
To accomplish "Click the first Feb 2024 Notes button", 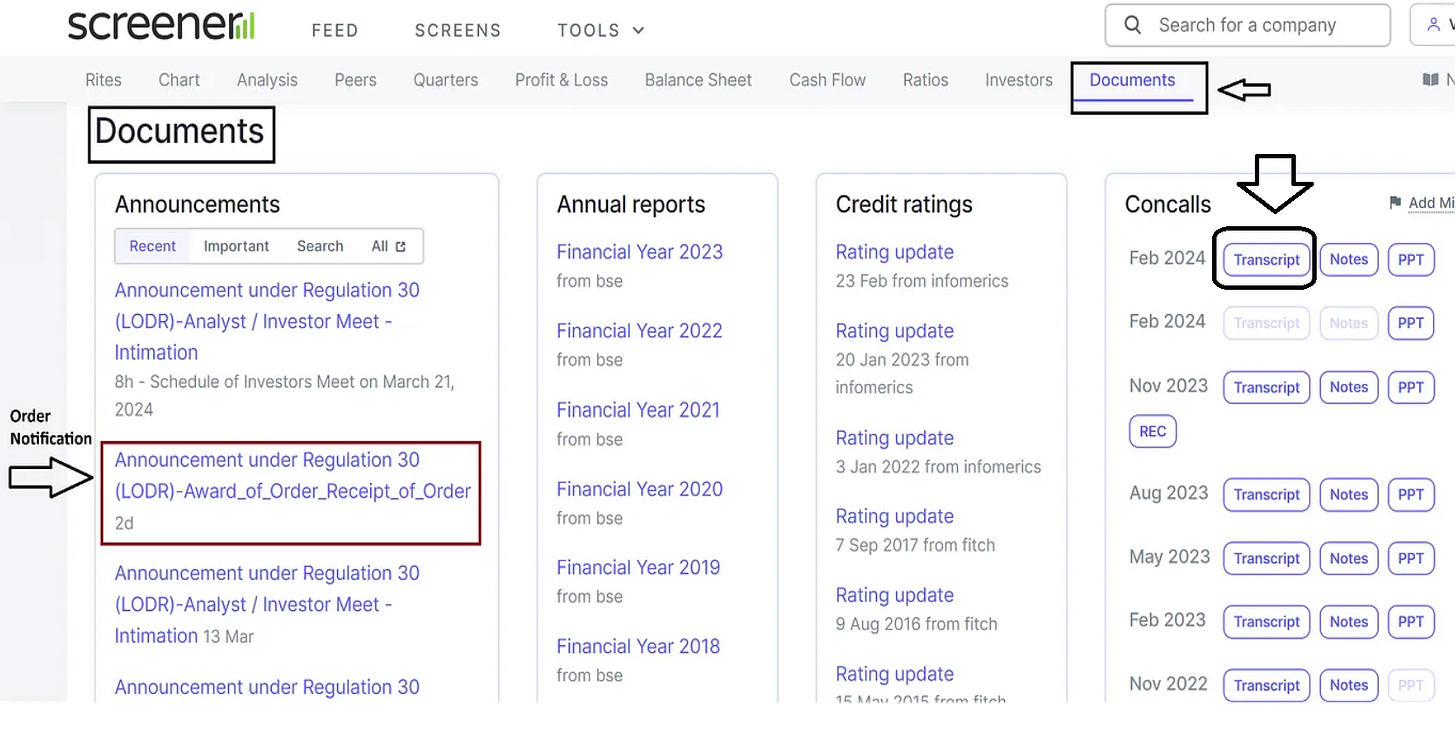I will click(1348, 259).
